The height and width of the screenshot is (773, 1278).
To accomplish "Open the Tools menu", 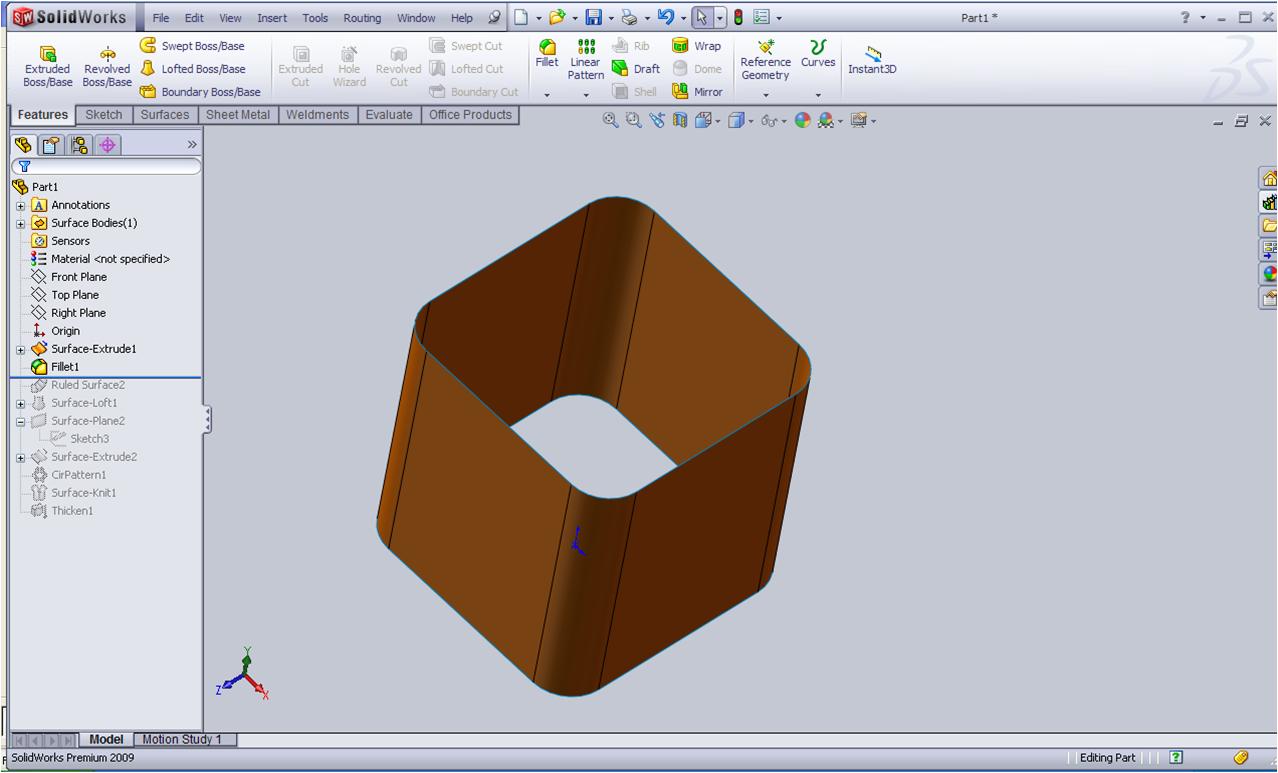I will [x=315, y=18].
